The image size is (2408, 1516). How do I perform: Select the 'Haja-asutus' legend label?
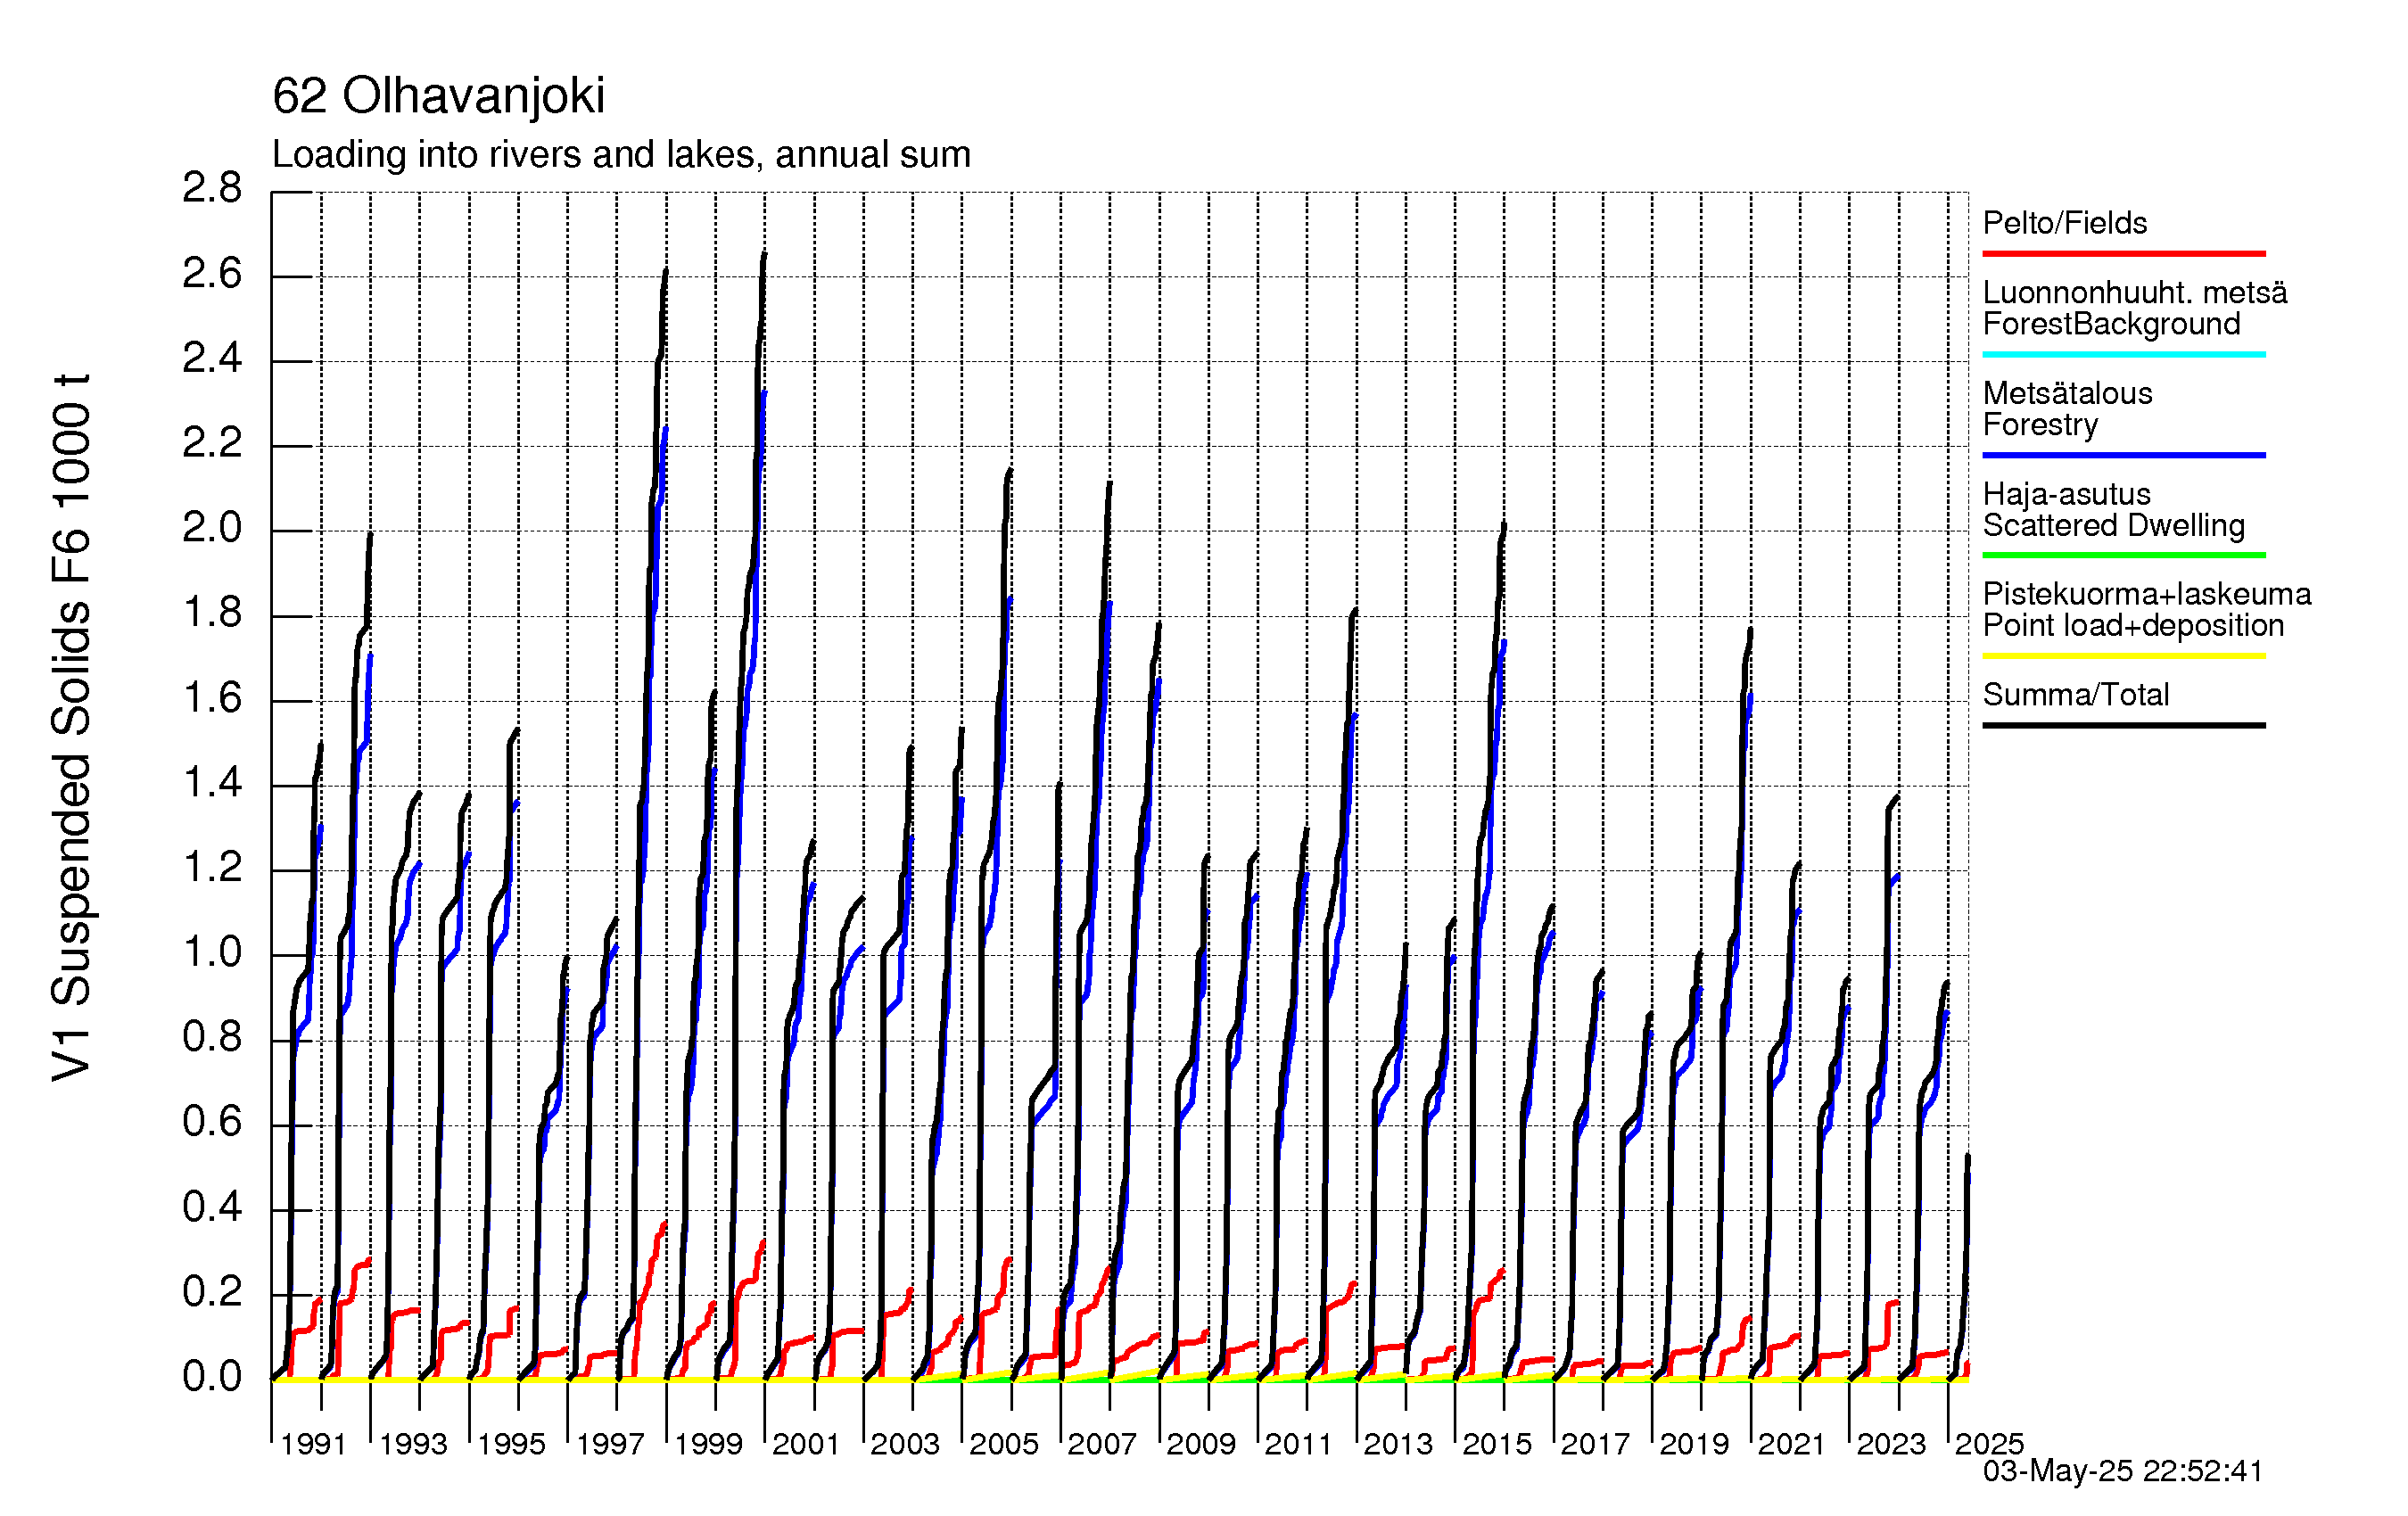pyautogui.click(x=2066, y=494)
